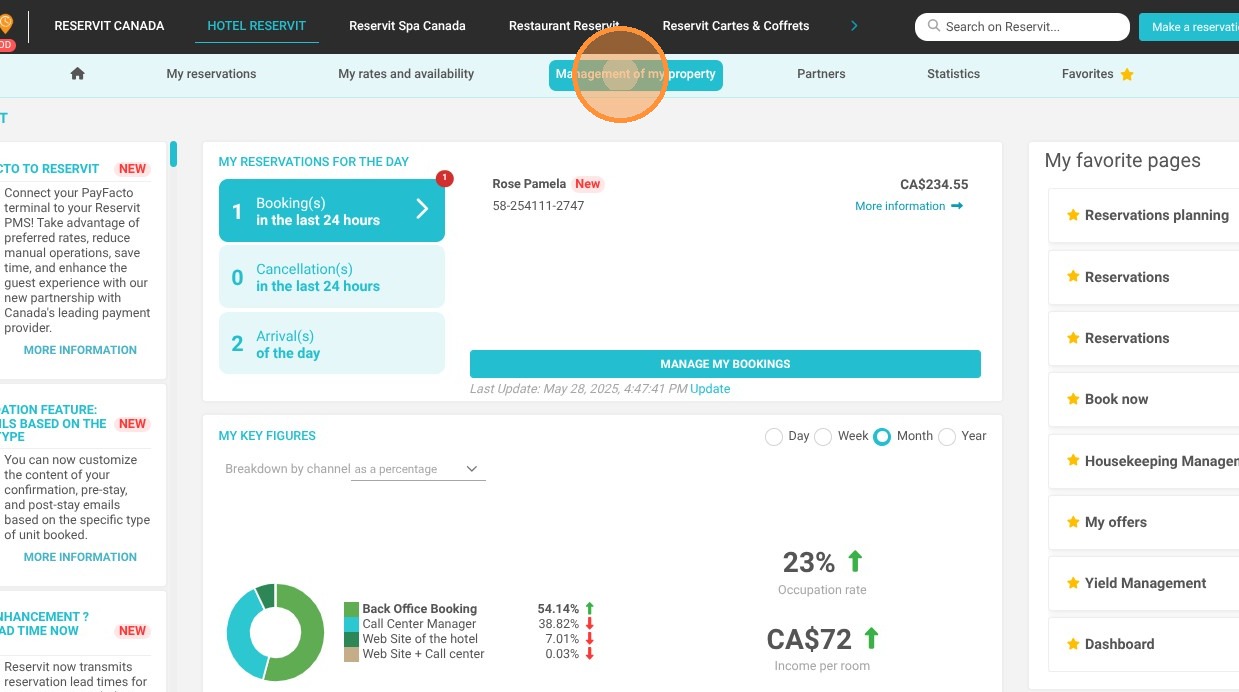Open Reservations planning favorite page

click(x=1144, y=215)
